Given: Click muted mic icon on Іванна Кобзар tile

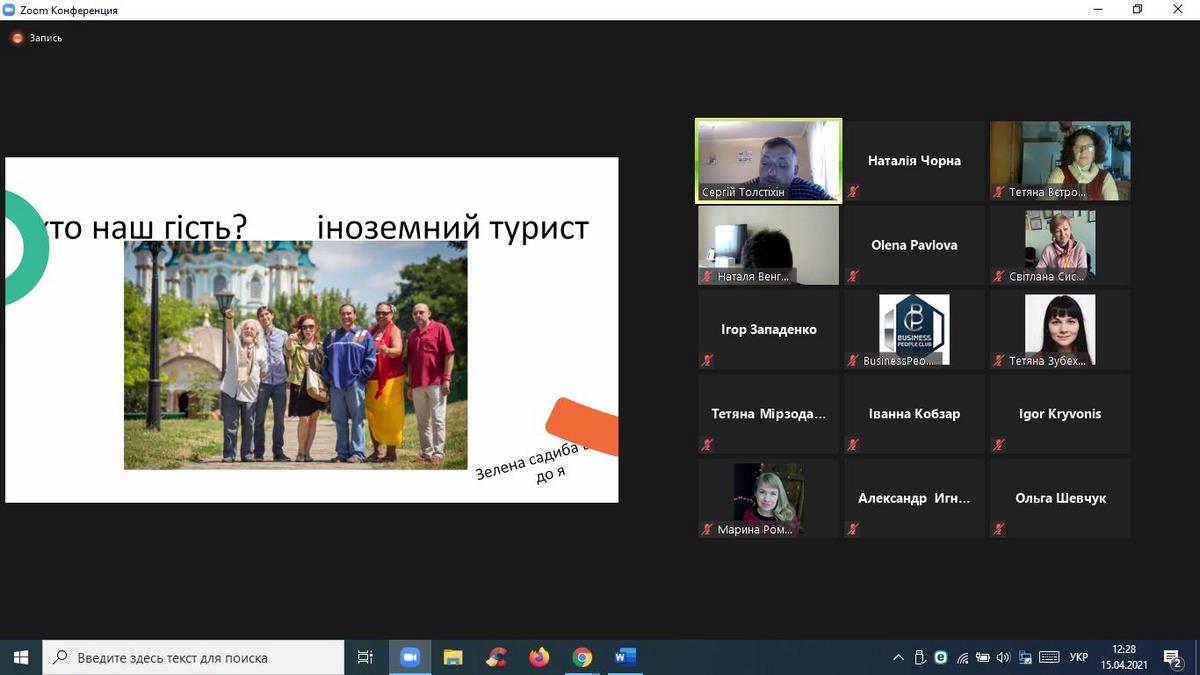Looking at the screenshot, I should click(853, 445).
